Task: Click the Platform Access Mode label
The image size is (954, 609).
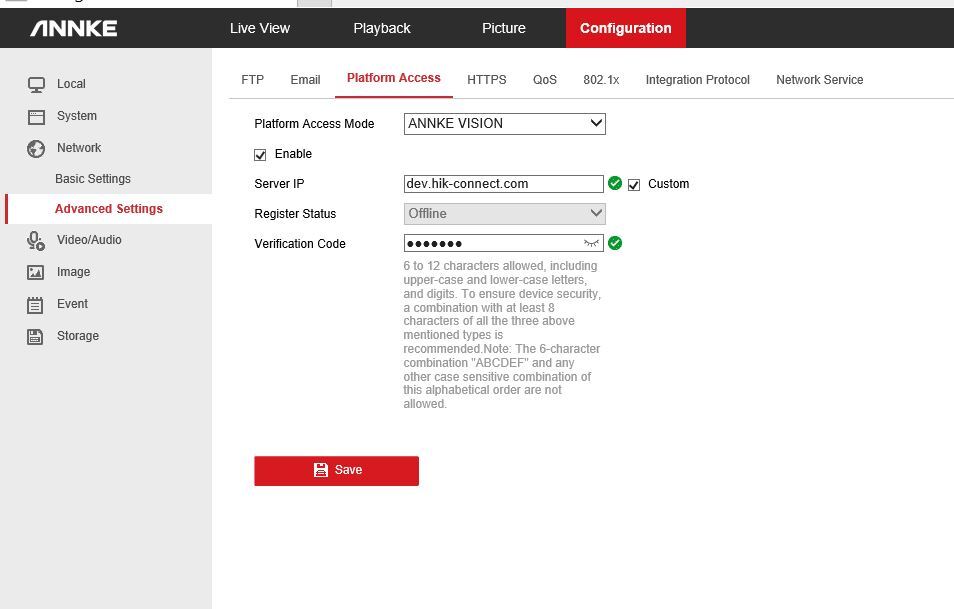Action: click(x=314, y=124)
